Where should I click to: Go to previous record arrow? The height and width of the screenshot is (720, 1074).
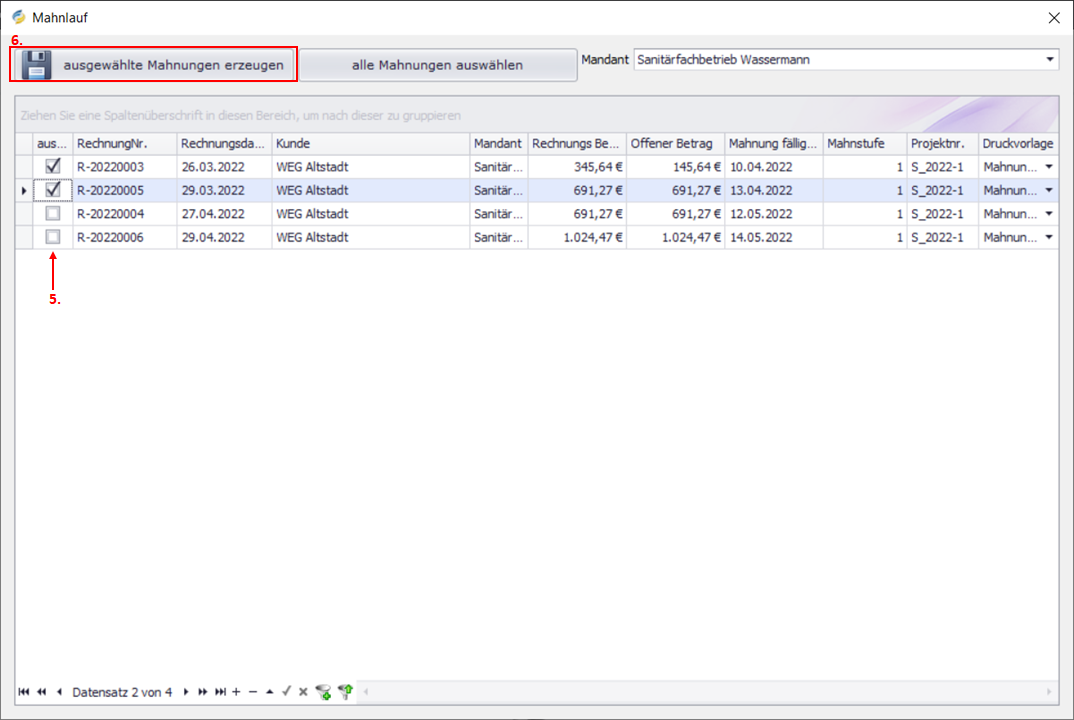(x=59, y=692)
